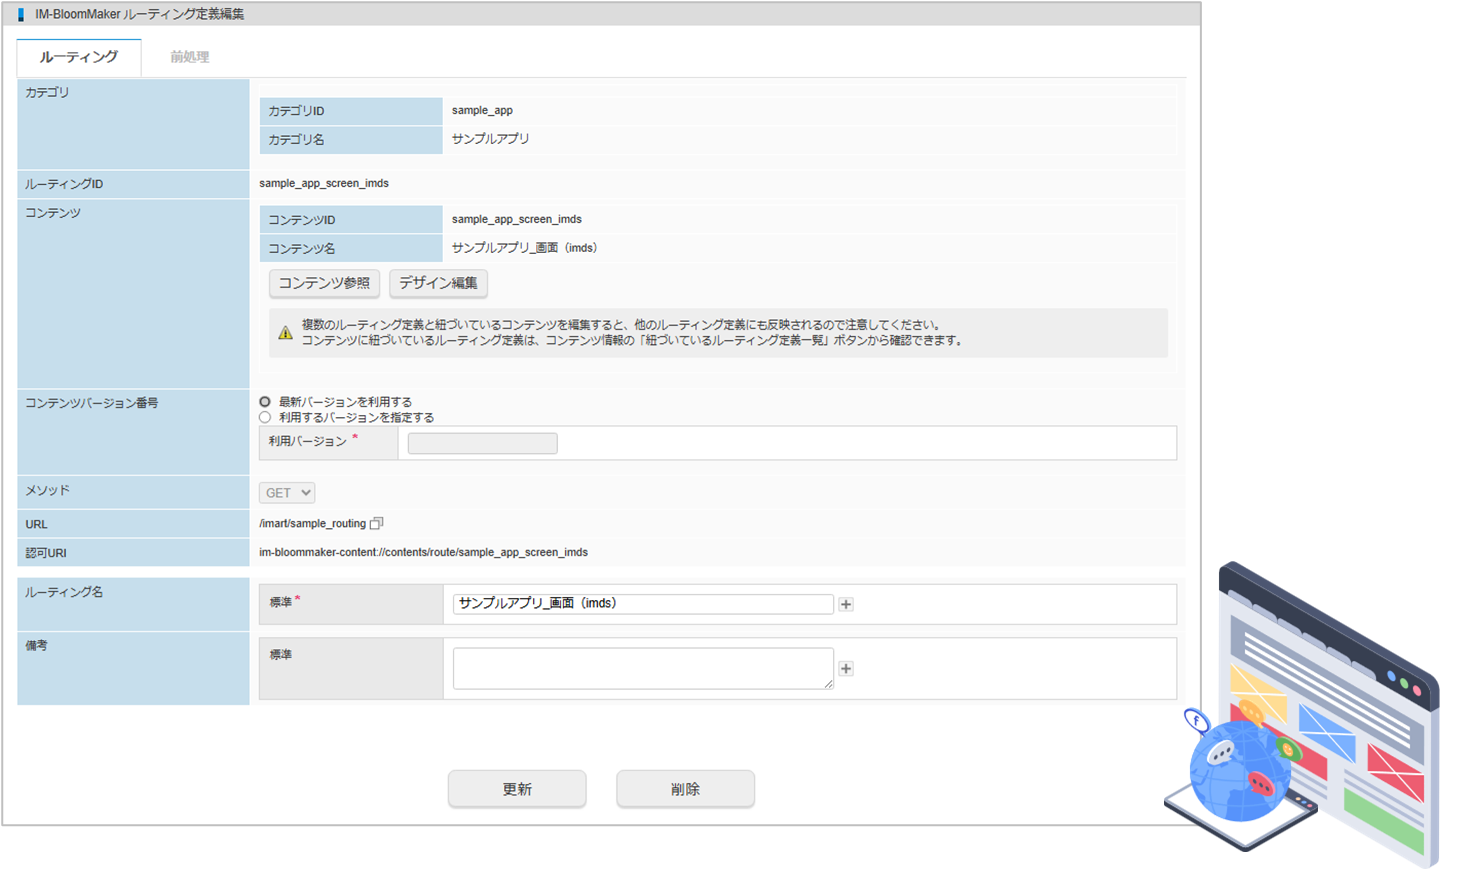This screenshot has height=874, width=1459.
Task: Switch to the 前処理 tab
Action: (x=189, y=57)
